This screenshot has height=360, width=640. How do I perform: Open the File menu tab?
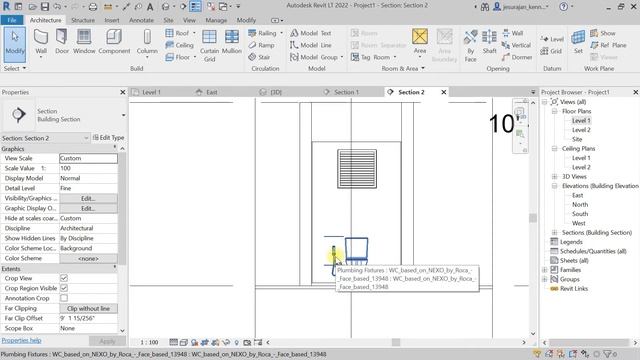pyautogui.click(x=12, y=20)
